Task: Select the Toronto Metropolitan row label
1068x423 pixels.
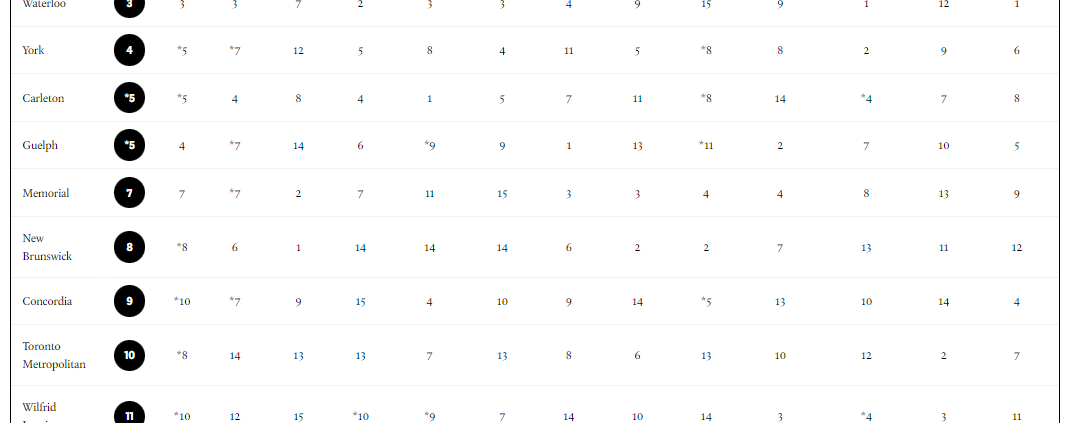Action: tap(54, 355)
